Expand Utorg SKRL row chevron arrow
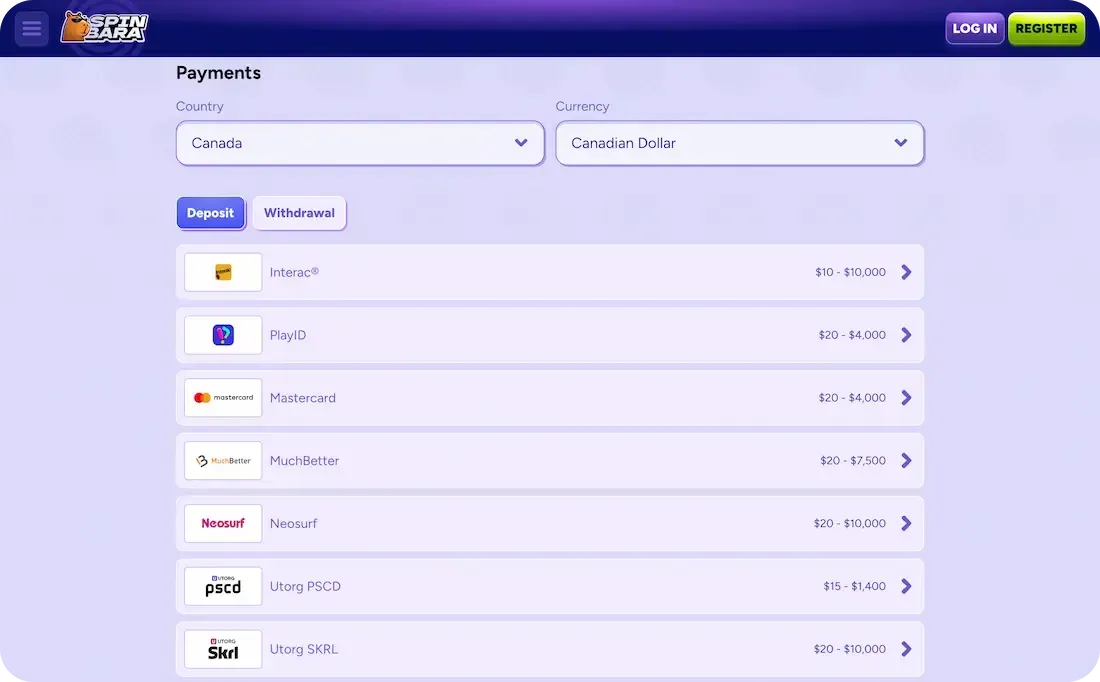 click(906, 649)
